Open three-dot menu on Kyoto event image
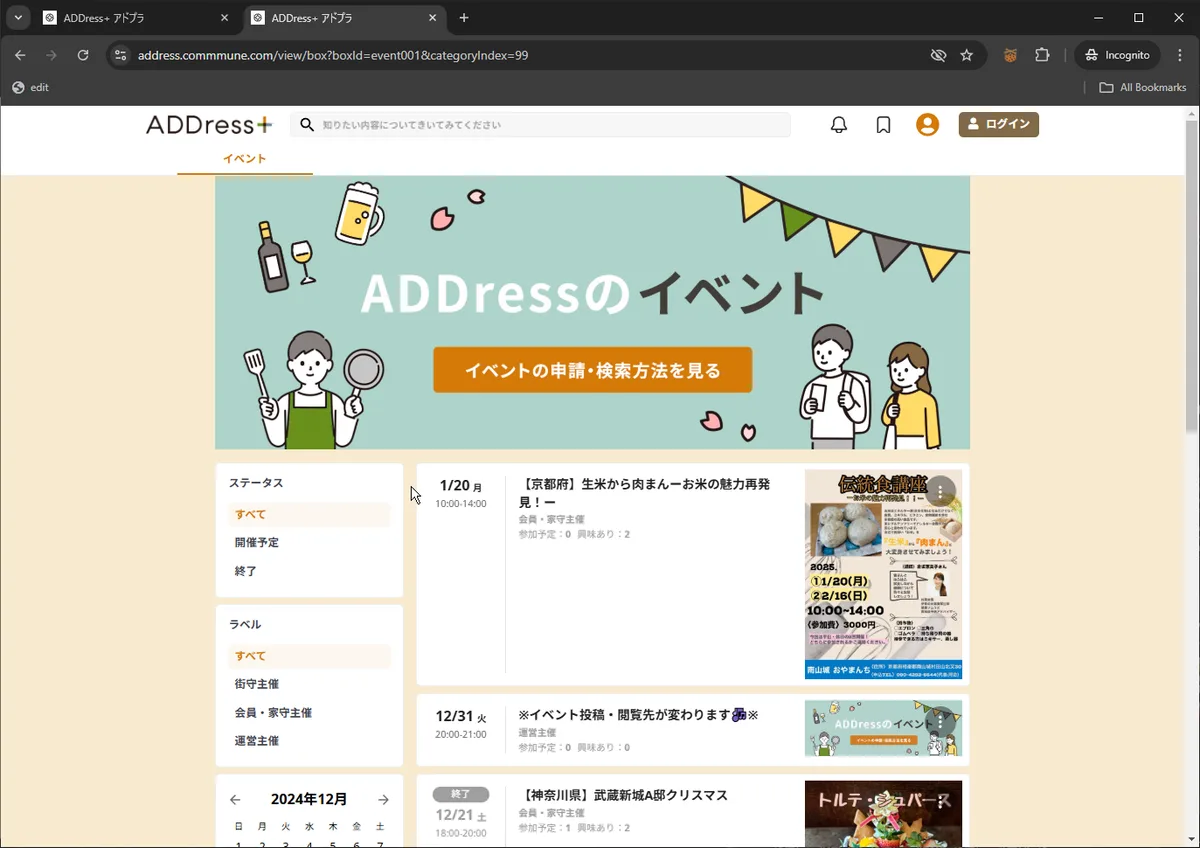The width and height of the screenshot is (1200, 848). (940, 491)
